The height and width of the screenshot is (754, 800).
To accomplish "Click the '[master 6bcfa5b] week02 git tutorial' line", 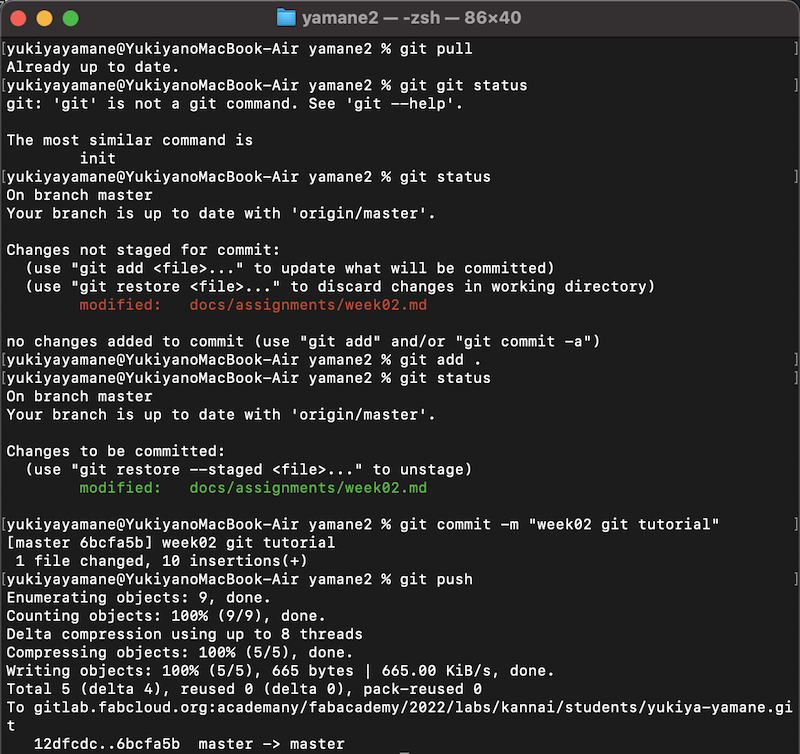I will (171, 543).
